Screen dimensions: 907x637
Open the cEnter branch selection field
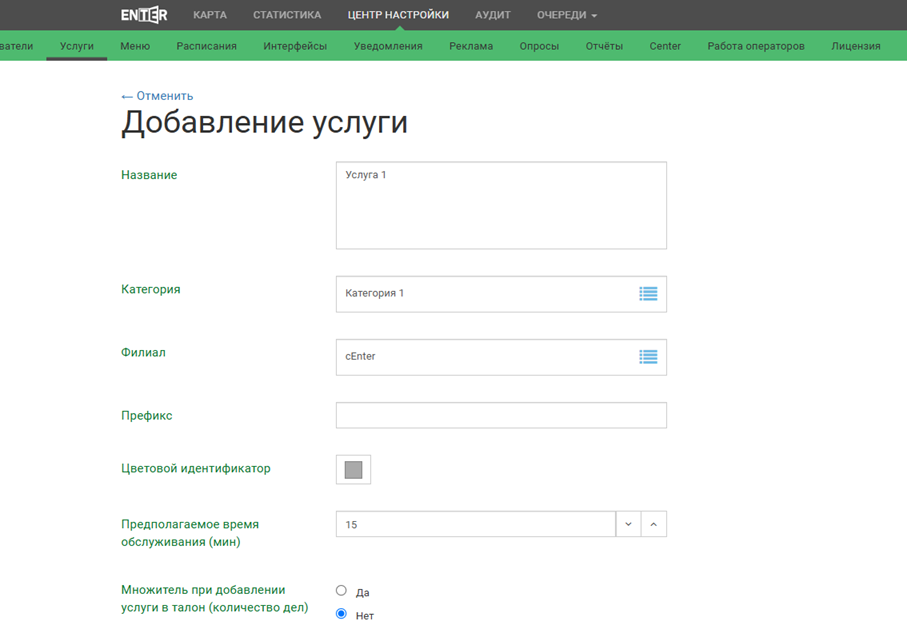pyautogui.click(x=485, y=357)
